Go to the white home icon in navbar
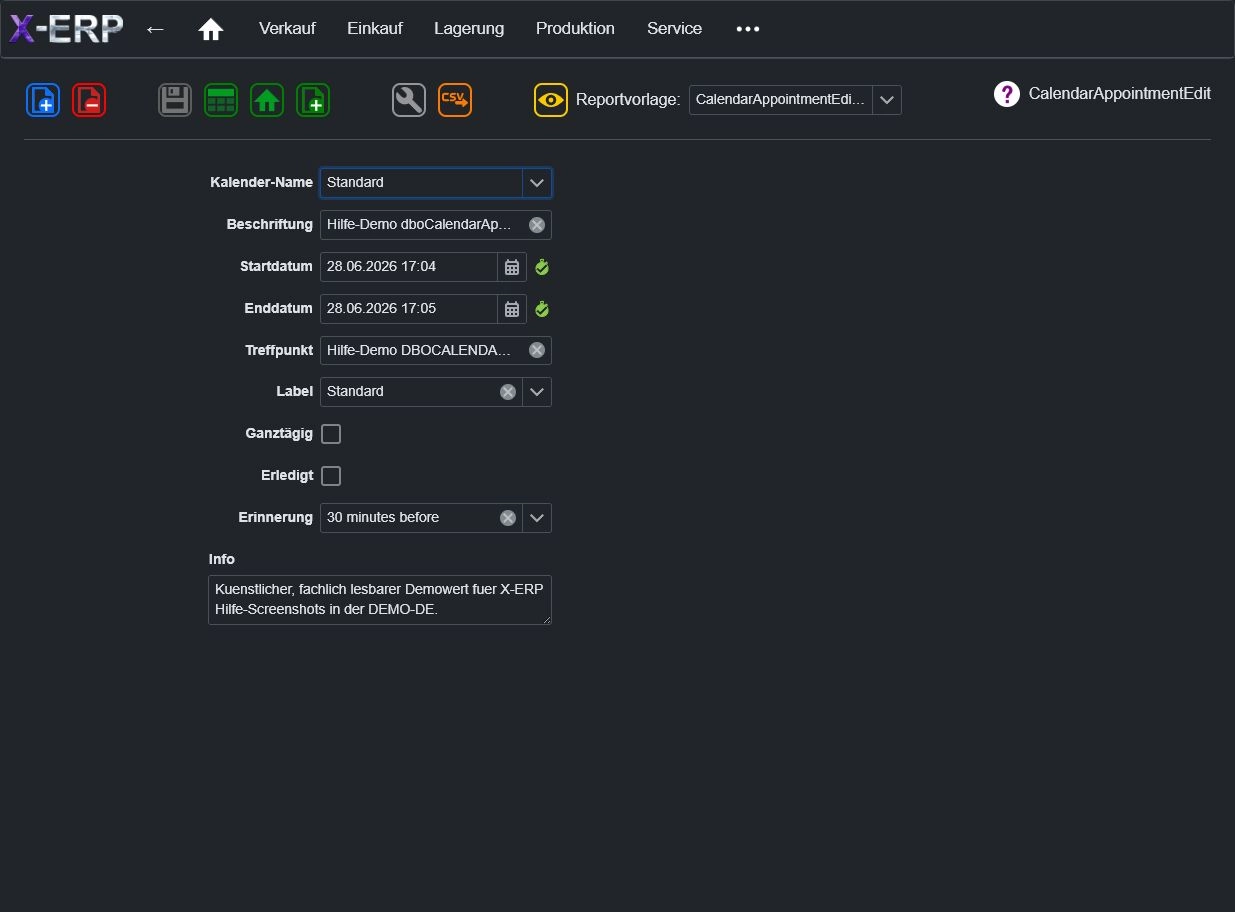 [x=210, y=29]
